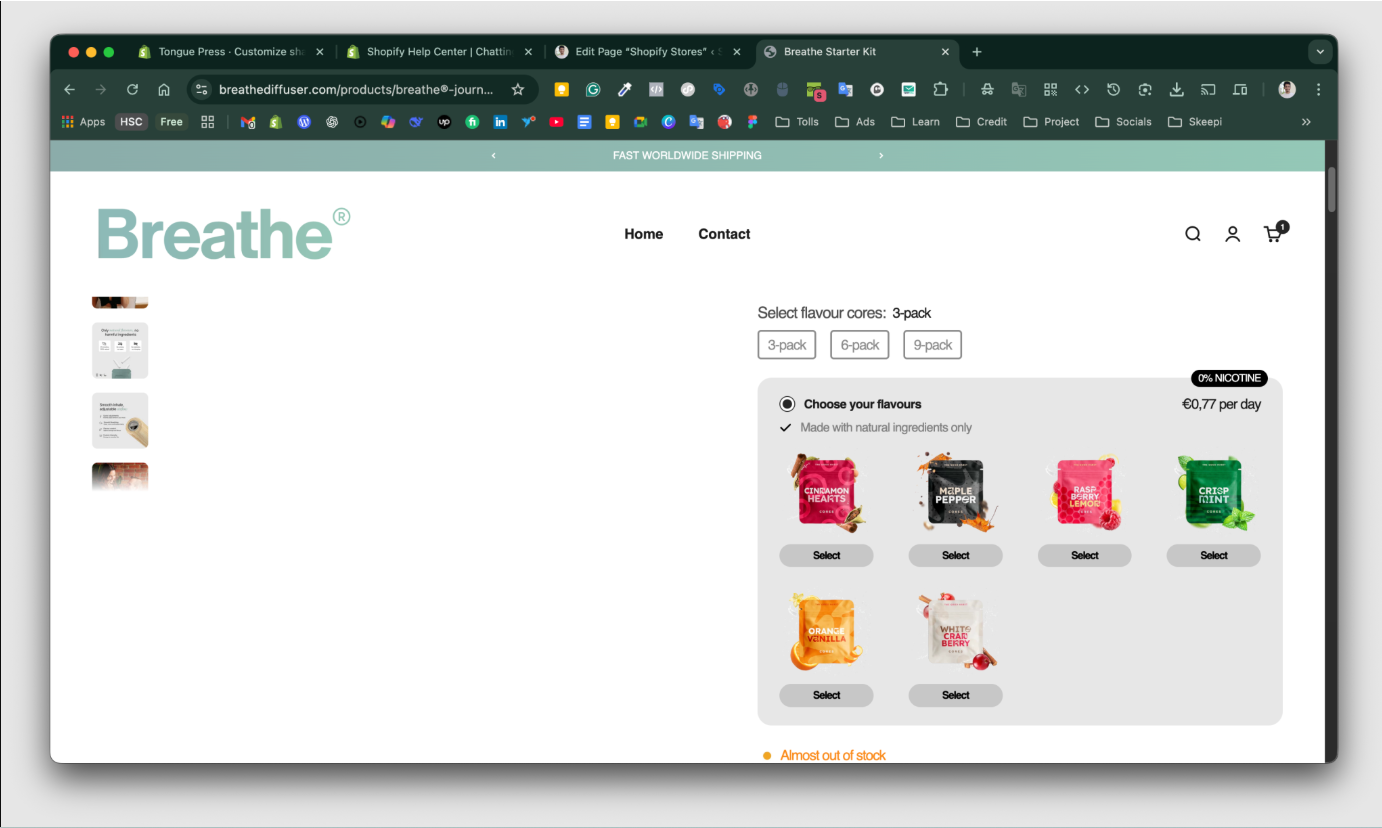Expand the Socials bookmarks folder
Image resolution: width=1382 pixels, height=828 pixels.
(x=1123, y=122)
